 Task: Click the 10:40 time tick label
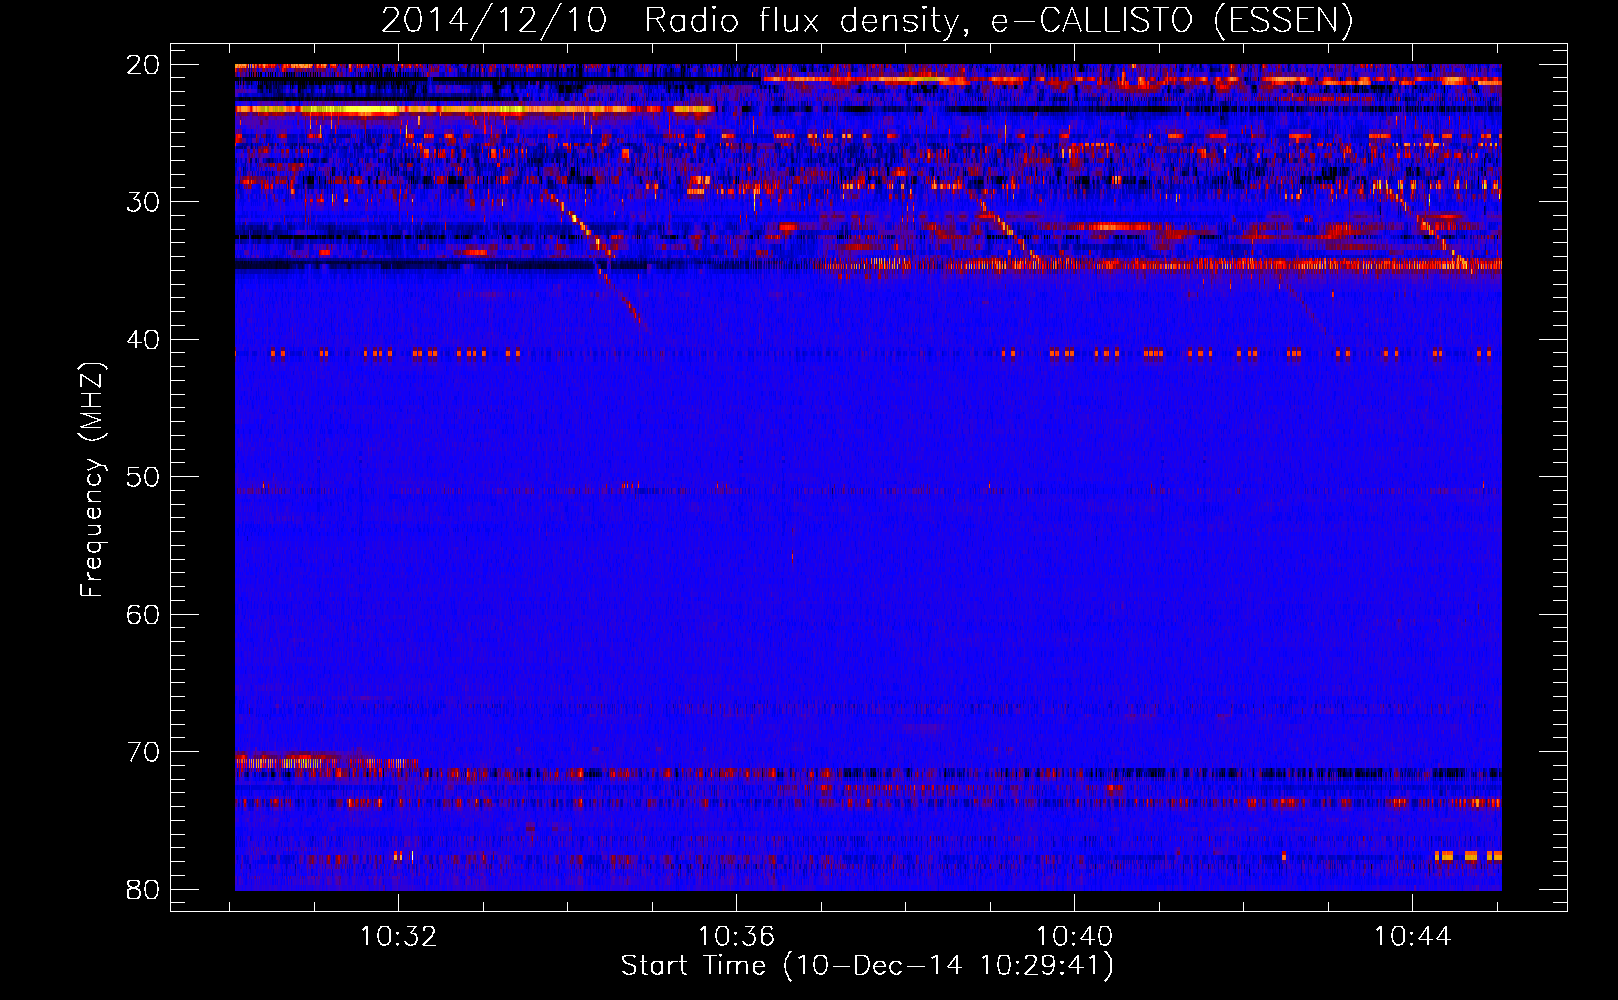pyautogui.click(x=1074, y=937)
